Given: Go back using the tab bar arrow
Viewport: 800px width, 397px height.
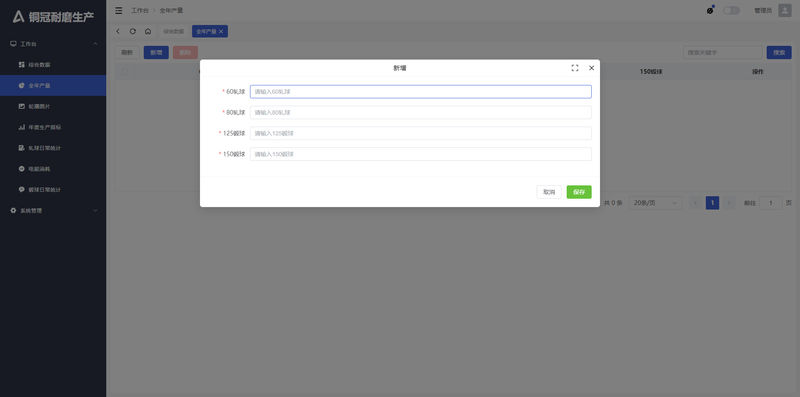Looking at the screenshot, I should (118, 31).
